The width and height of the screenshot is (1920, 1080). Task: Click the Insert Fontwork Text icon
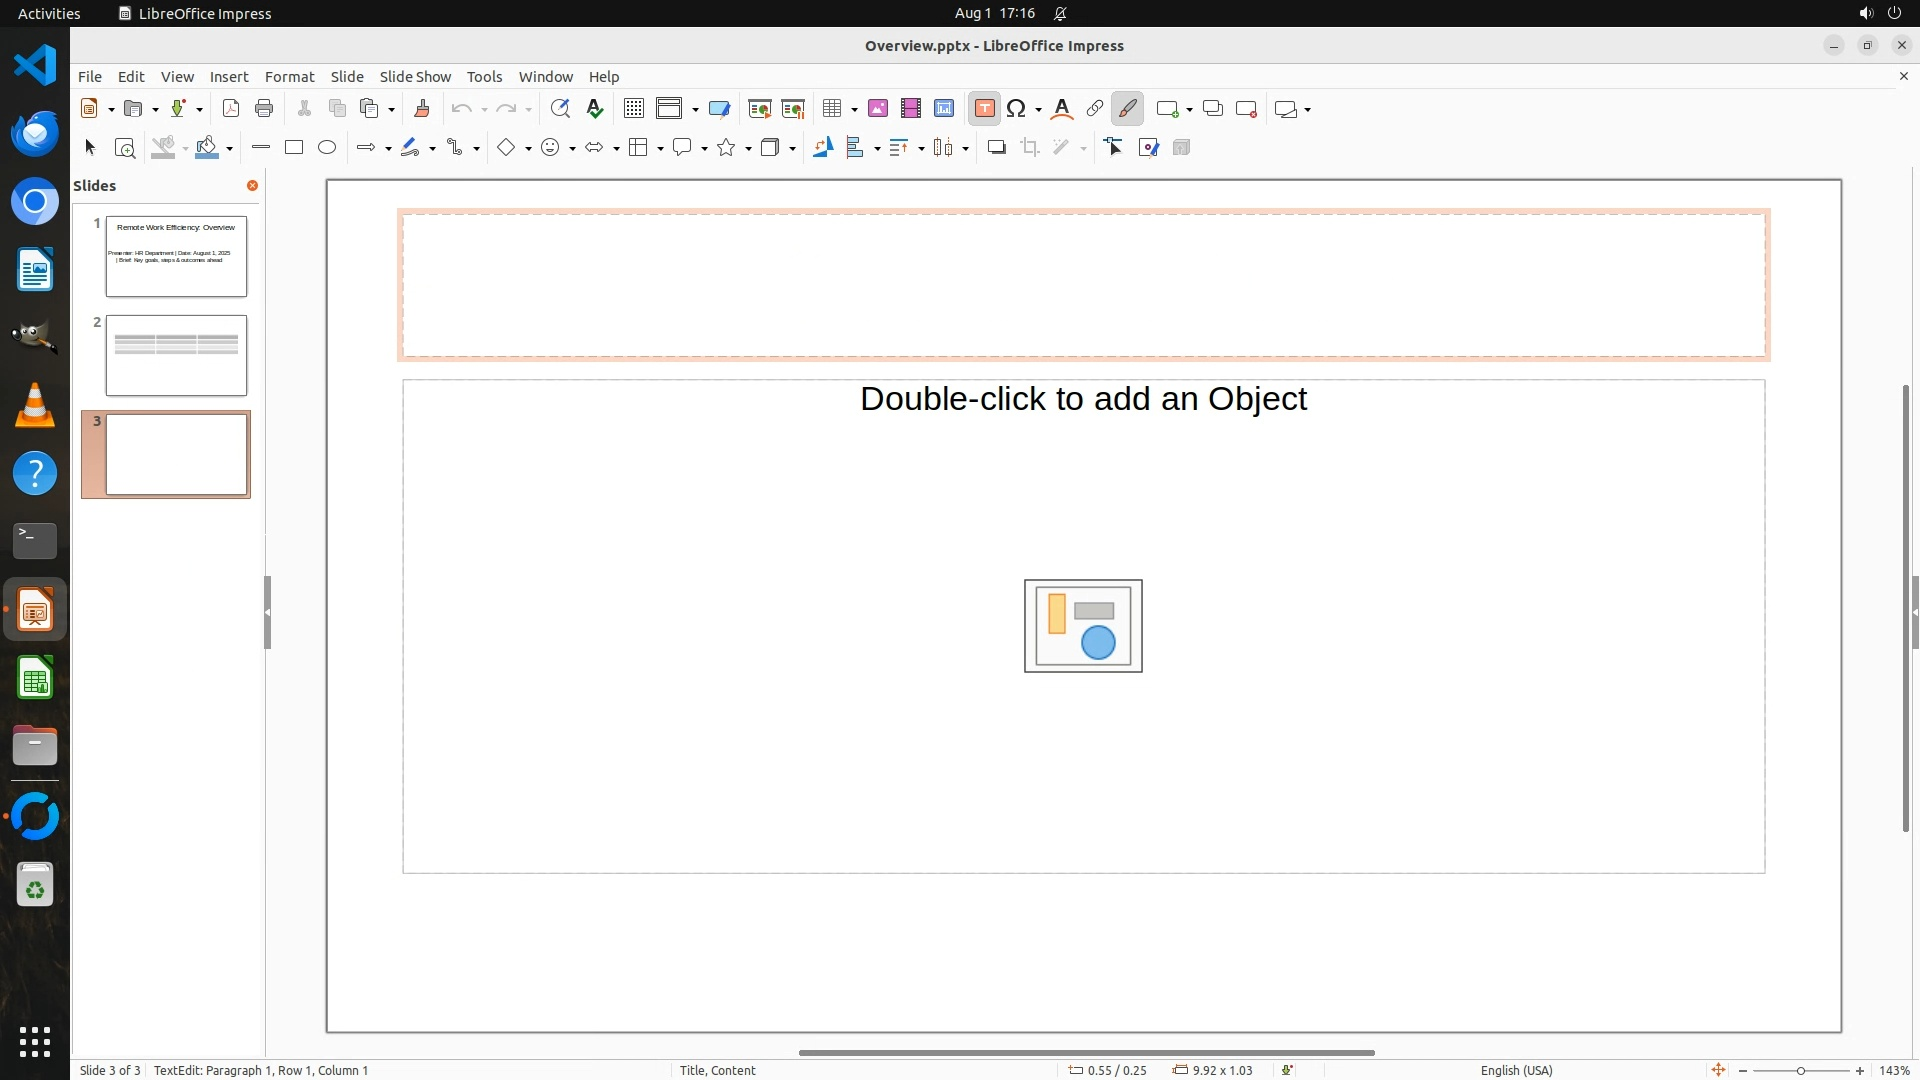[1062, 109]
